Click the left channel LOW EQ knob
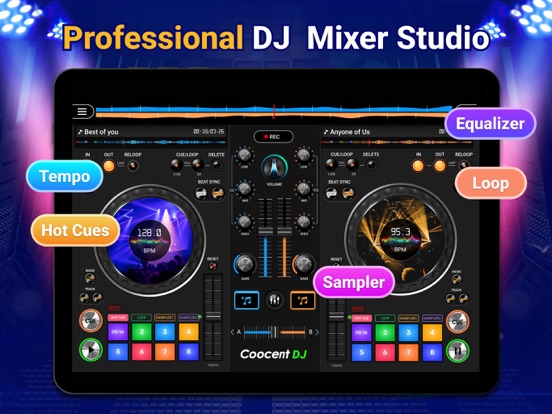 244,155
